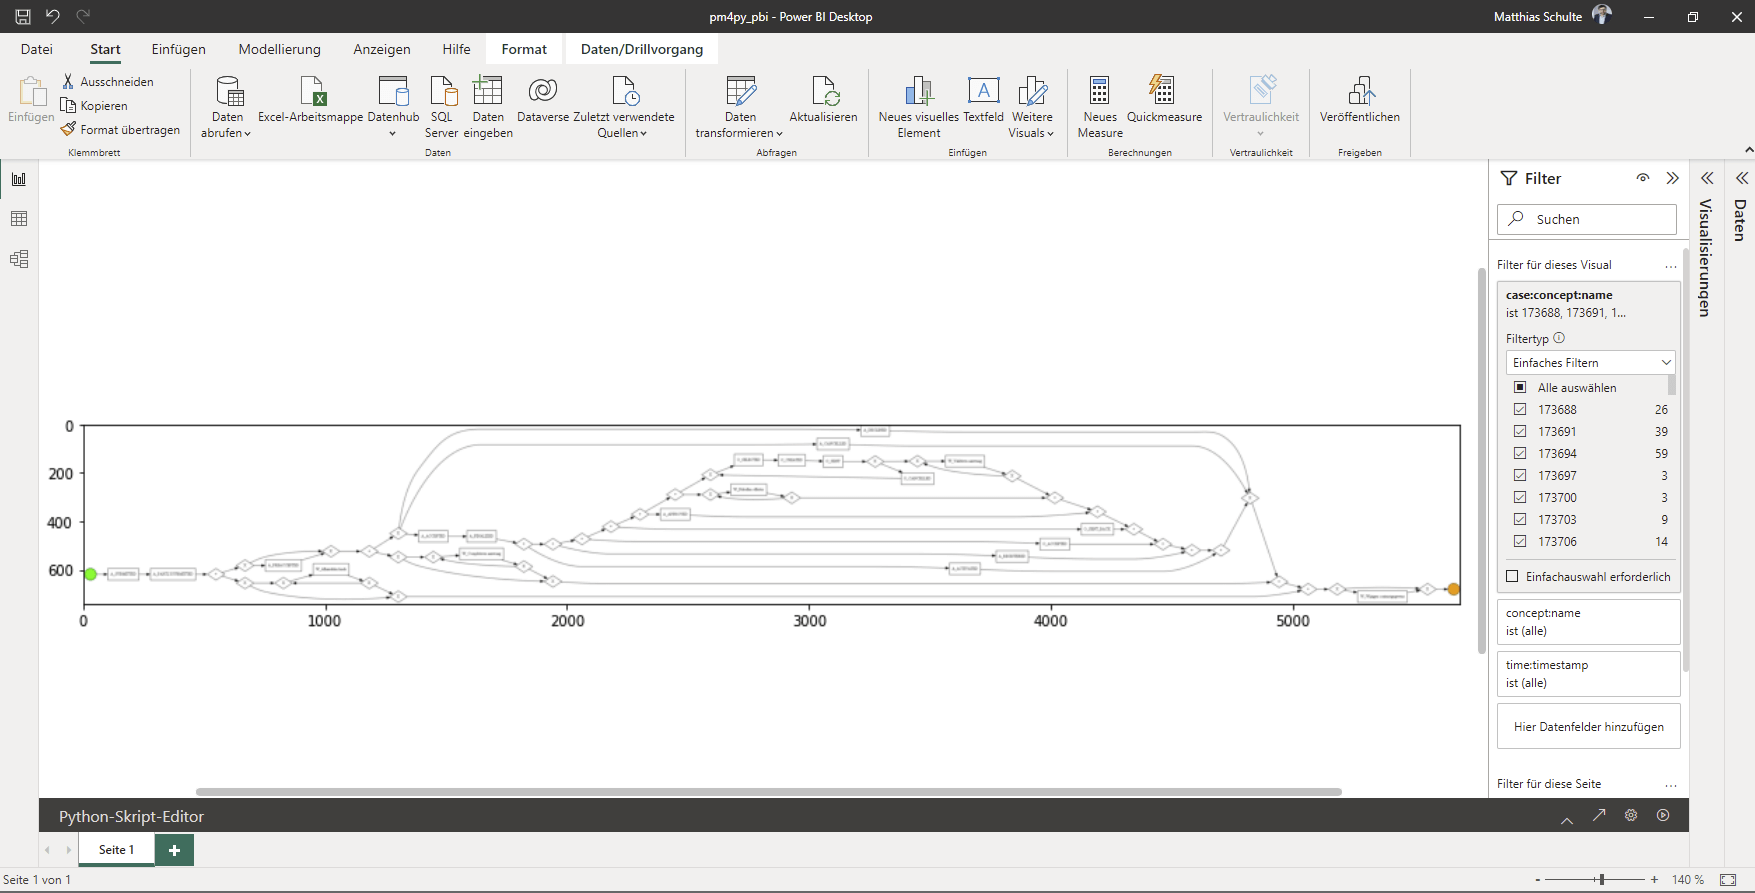Add Neues visuelles Element

[x=918, y=106]
